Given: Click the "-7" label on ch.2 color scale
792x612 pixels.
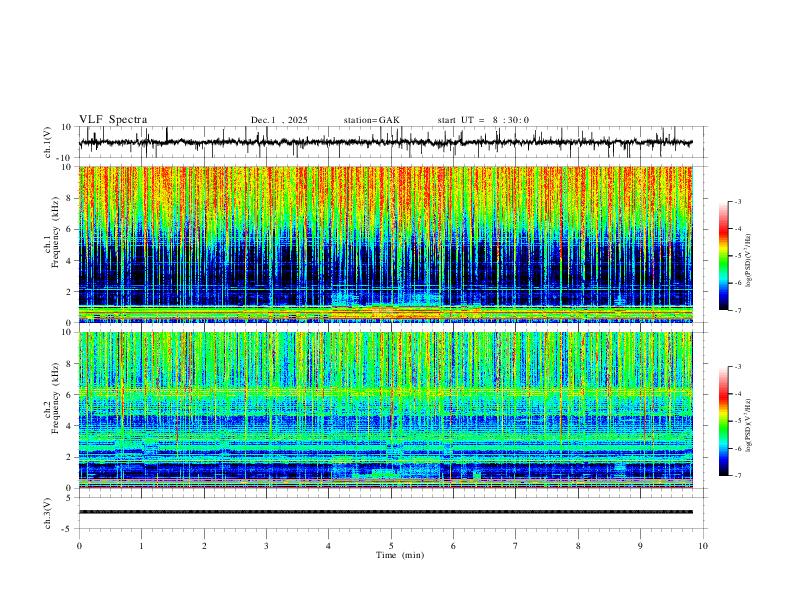Looking at the screenshot, I should pyautogui.click(x=737, y=476).
